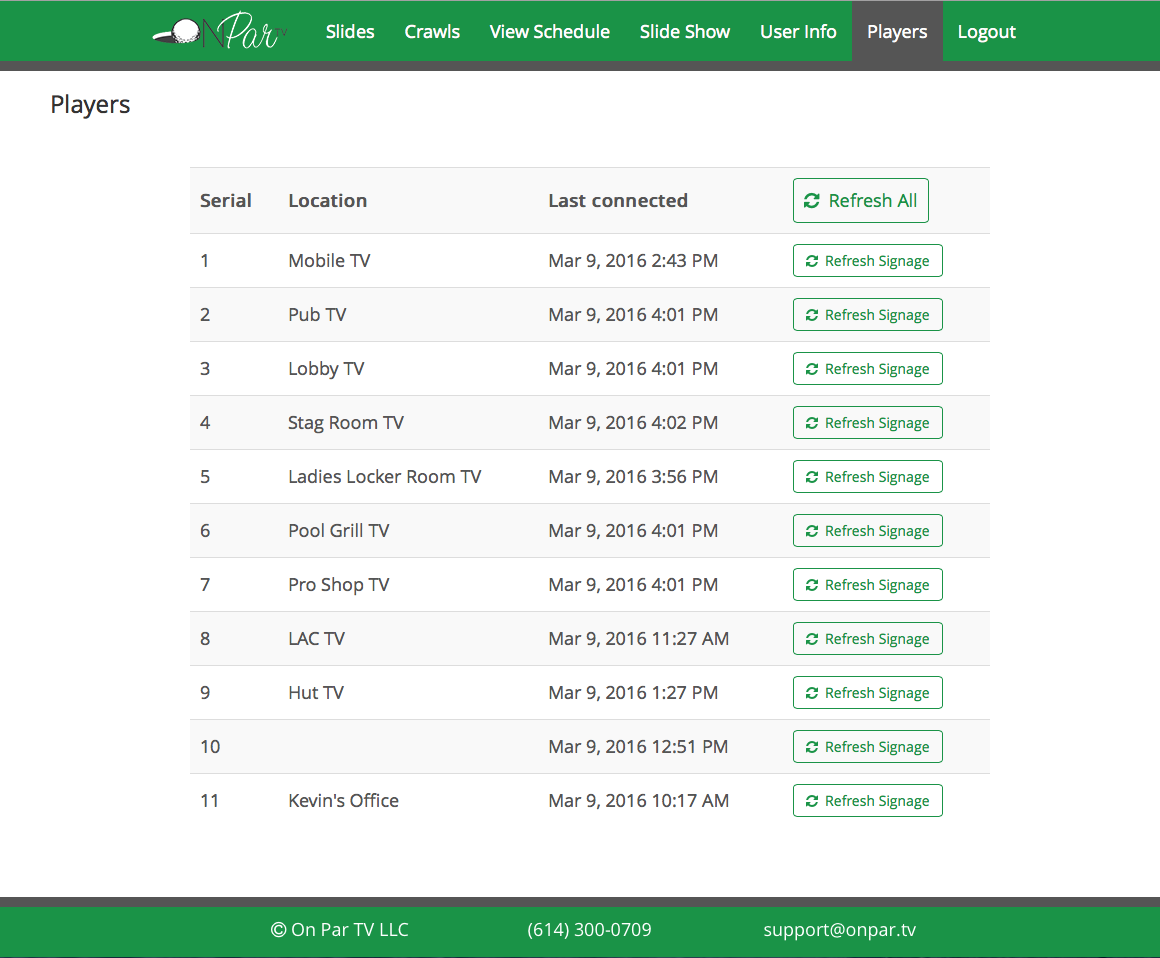
Task: Click the Mar 9, 2016 3:56 PM timestamp
Action: (633, 476)
